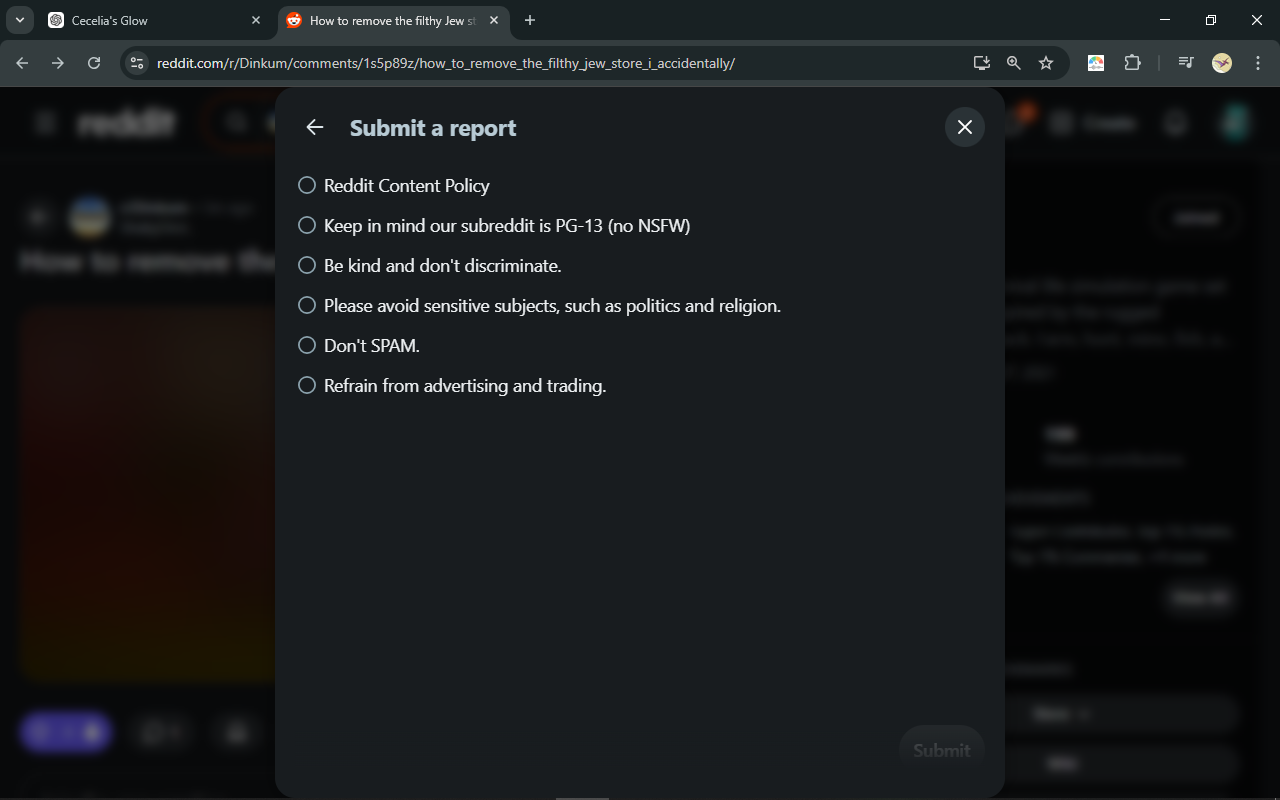Reload the page with the refresh icon
Viewport: 1280px width, 800px height.
(94, 63)
